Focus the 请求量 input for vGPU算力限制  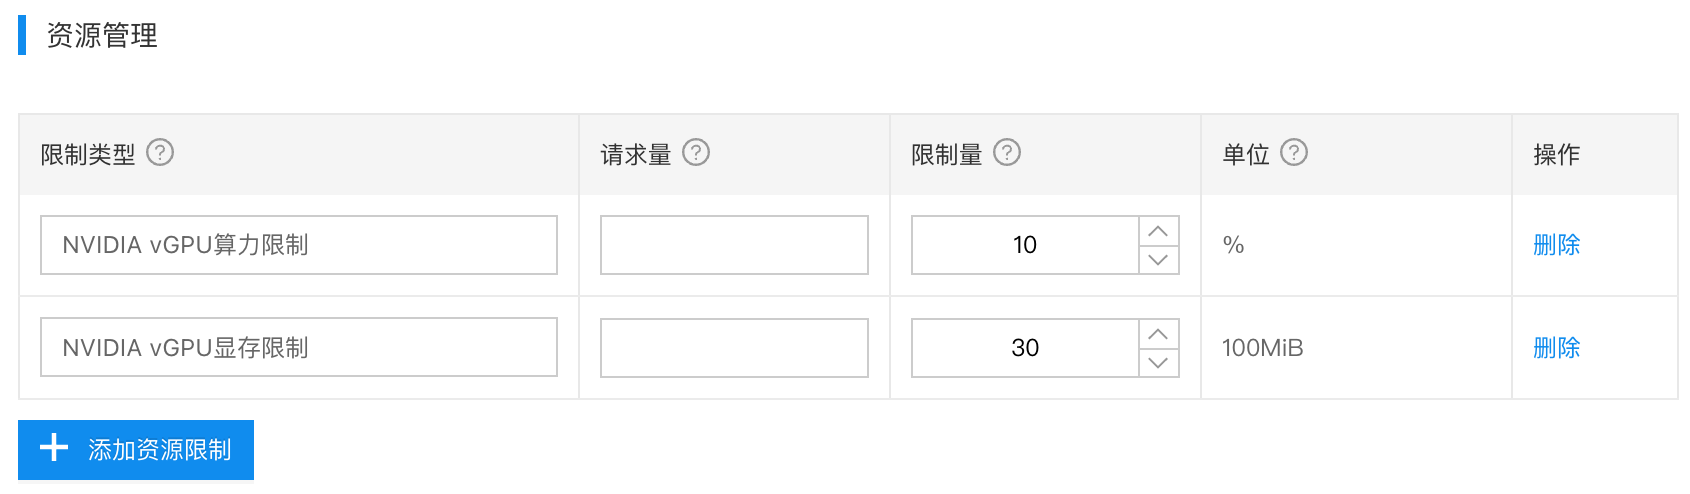[x=734, y=245]
